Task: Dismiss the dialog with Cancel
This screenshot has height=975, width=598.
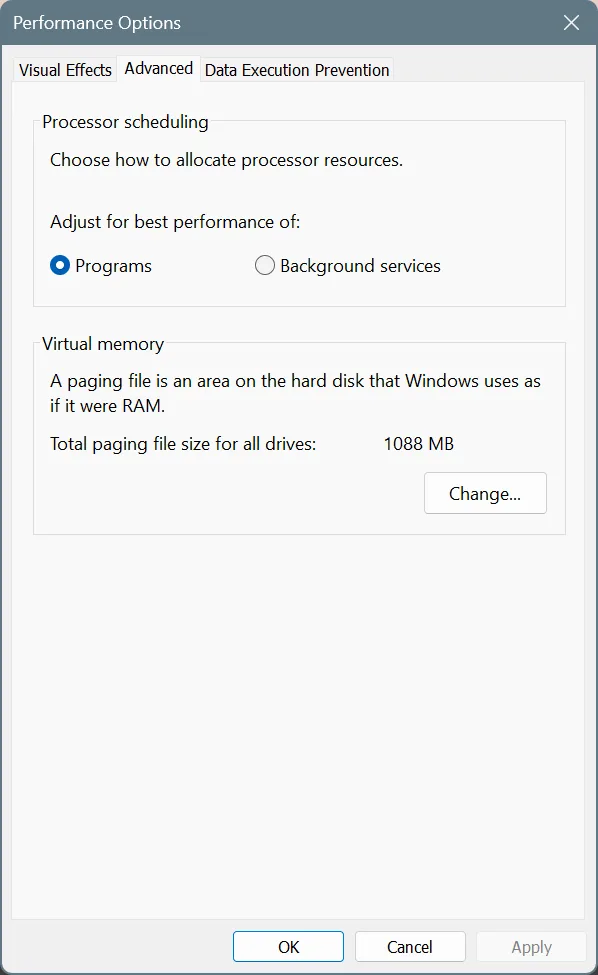Action: (410, 946)
